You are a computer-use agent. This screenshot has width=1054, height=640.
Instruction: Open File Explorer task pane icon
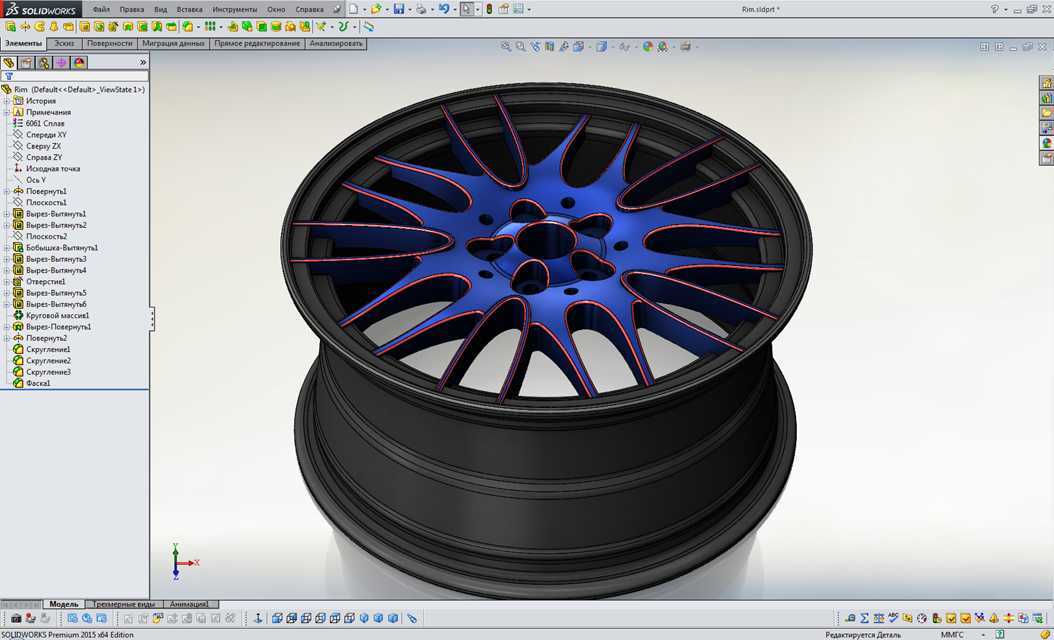pyautogui.click(x=1047, y=113)
